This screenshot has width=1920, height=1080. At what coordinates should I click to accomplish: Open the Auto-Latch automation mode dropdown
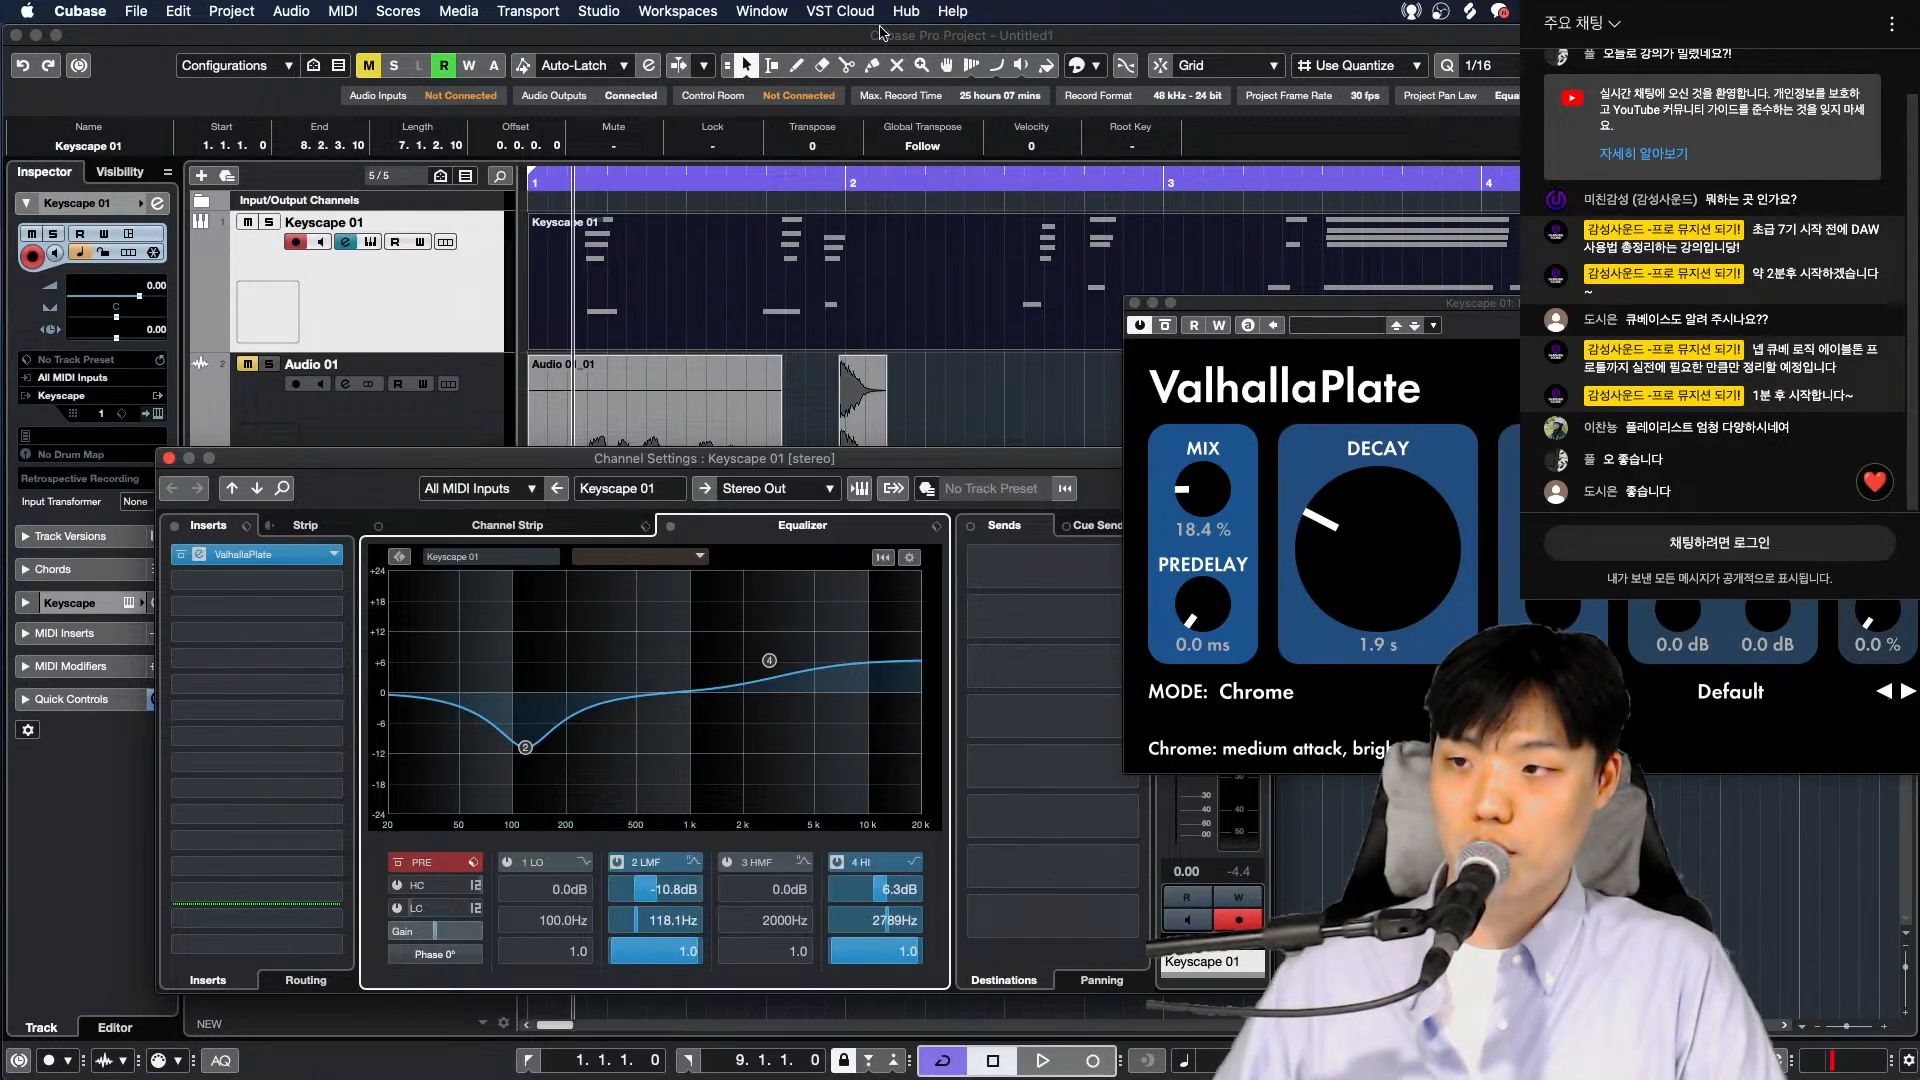click(x=584, y=65)
